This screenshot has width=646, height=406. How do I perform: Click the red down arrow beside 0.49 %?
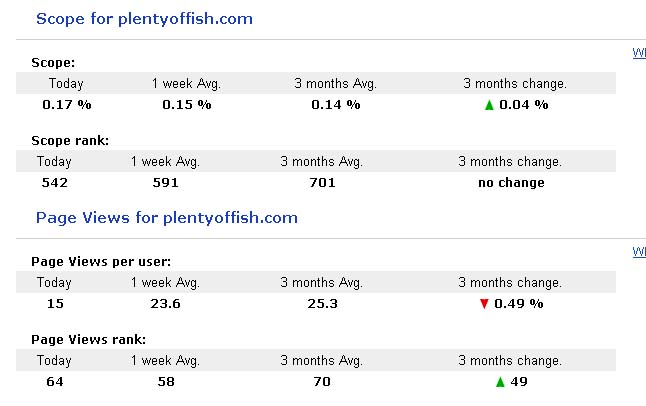pos(484,303)
